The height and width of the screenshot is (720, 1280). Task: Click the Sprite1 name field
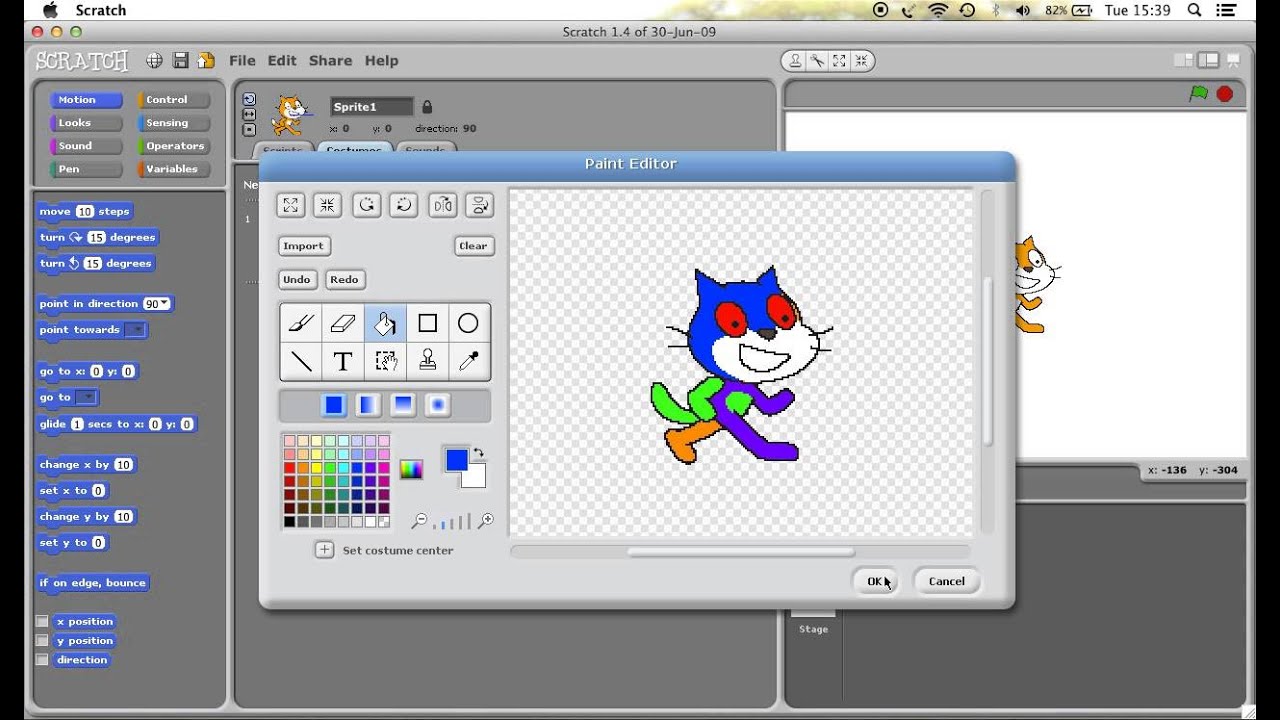(371, 107)
